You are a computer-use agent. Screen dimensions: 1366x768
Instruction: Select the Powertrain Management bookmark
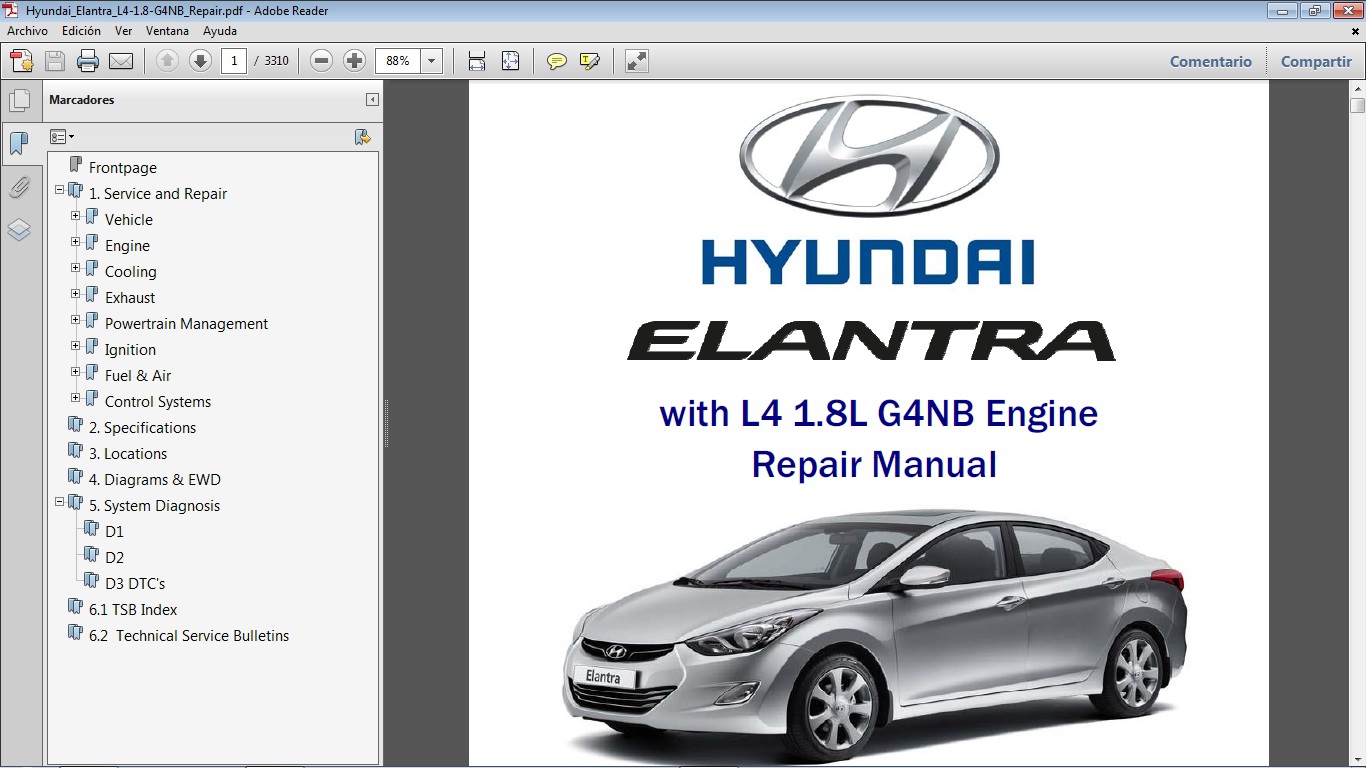tap(187, 324)
